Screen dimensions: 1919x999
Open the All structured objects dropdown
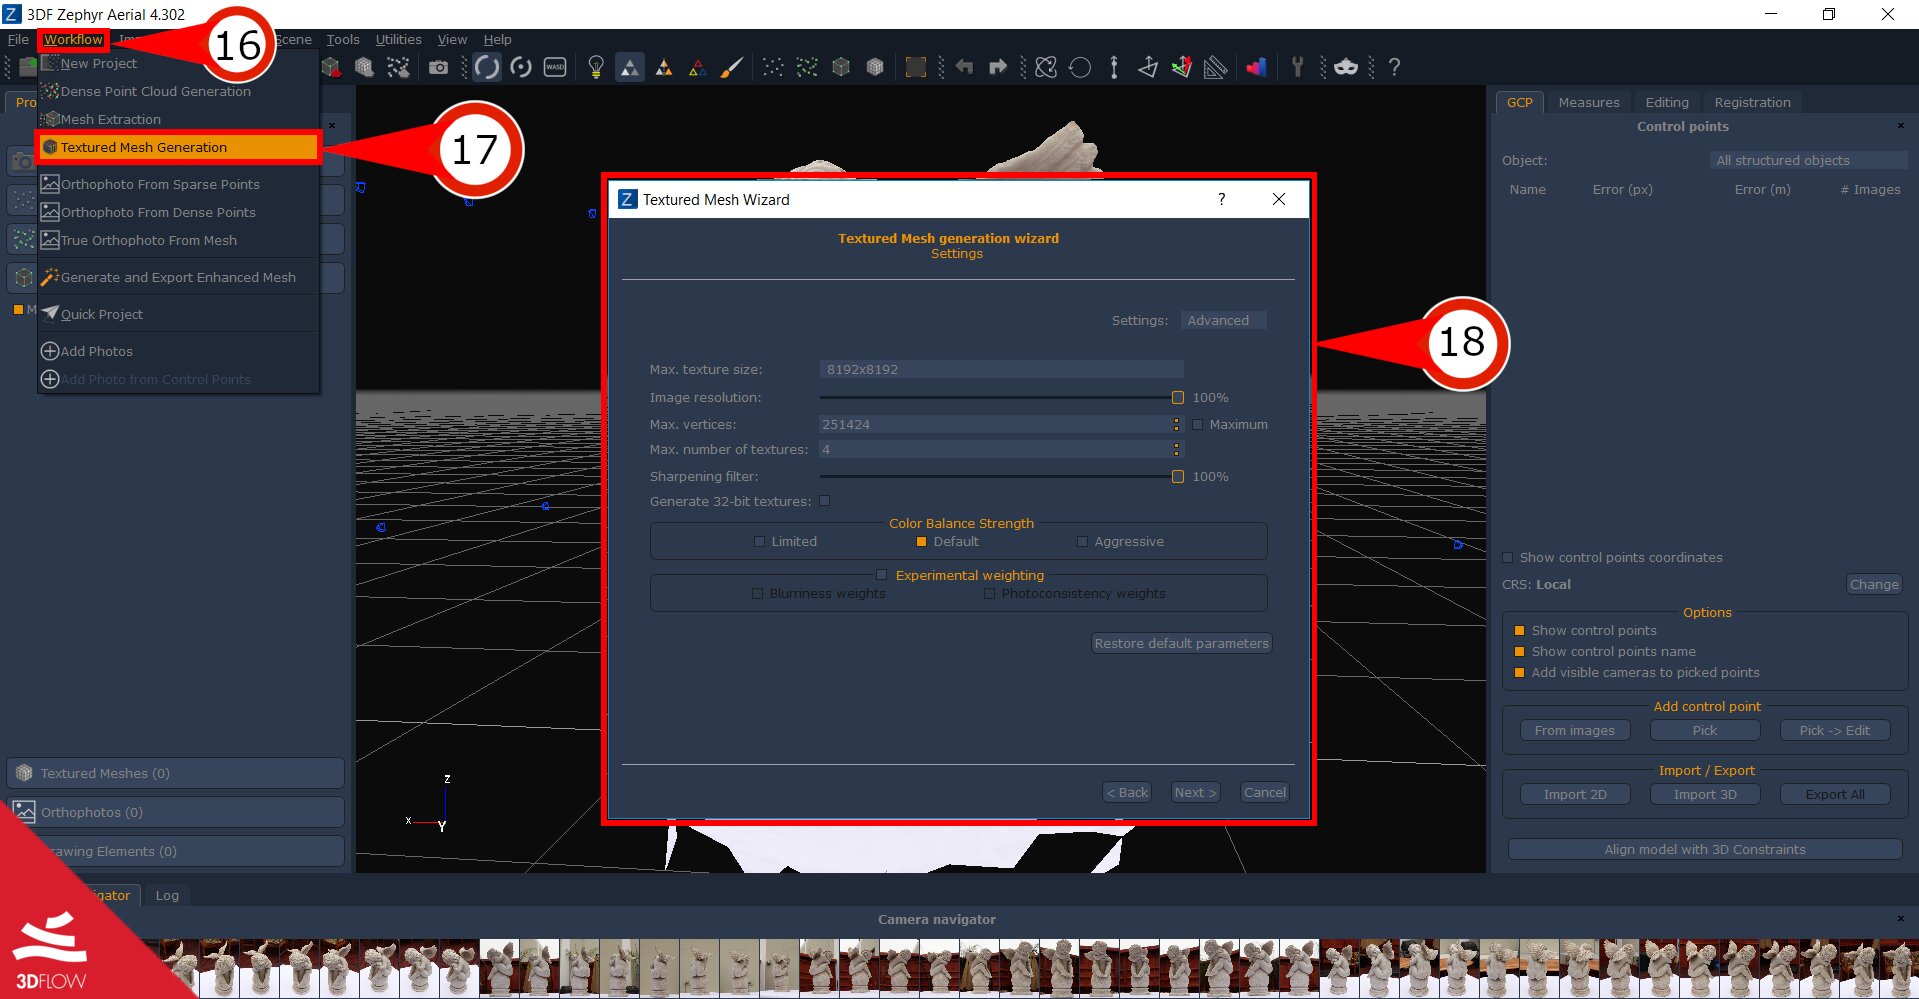[1808, 160]
